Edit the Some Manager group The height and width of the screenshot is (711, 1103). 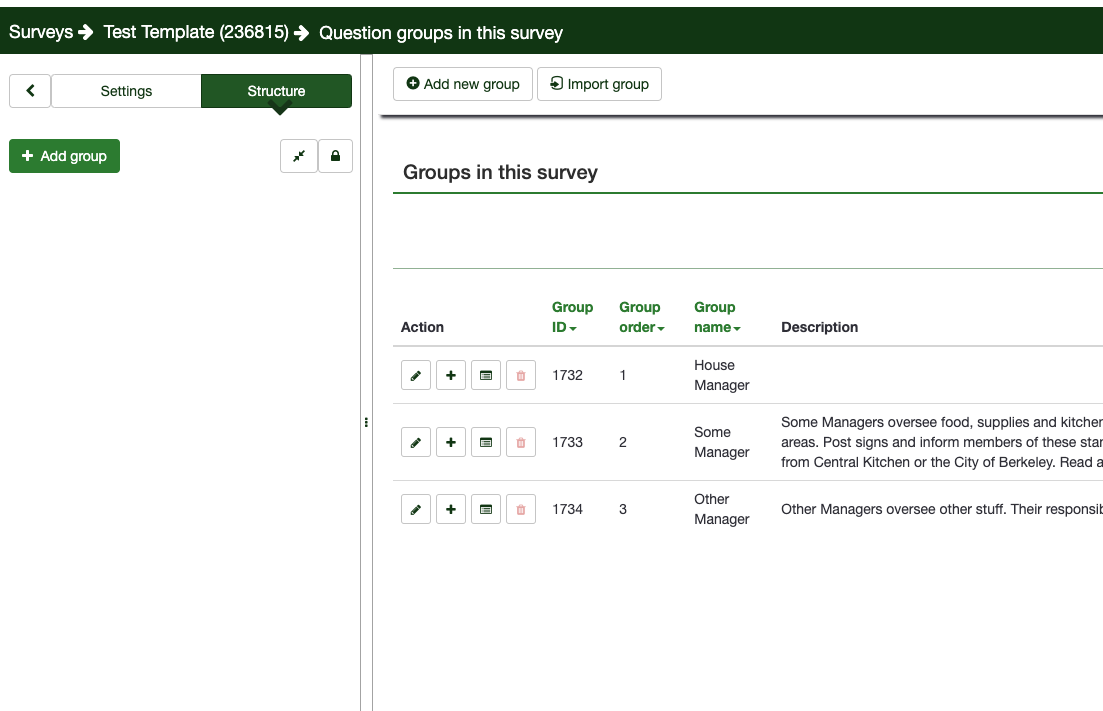coord(416,443)
